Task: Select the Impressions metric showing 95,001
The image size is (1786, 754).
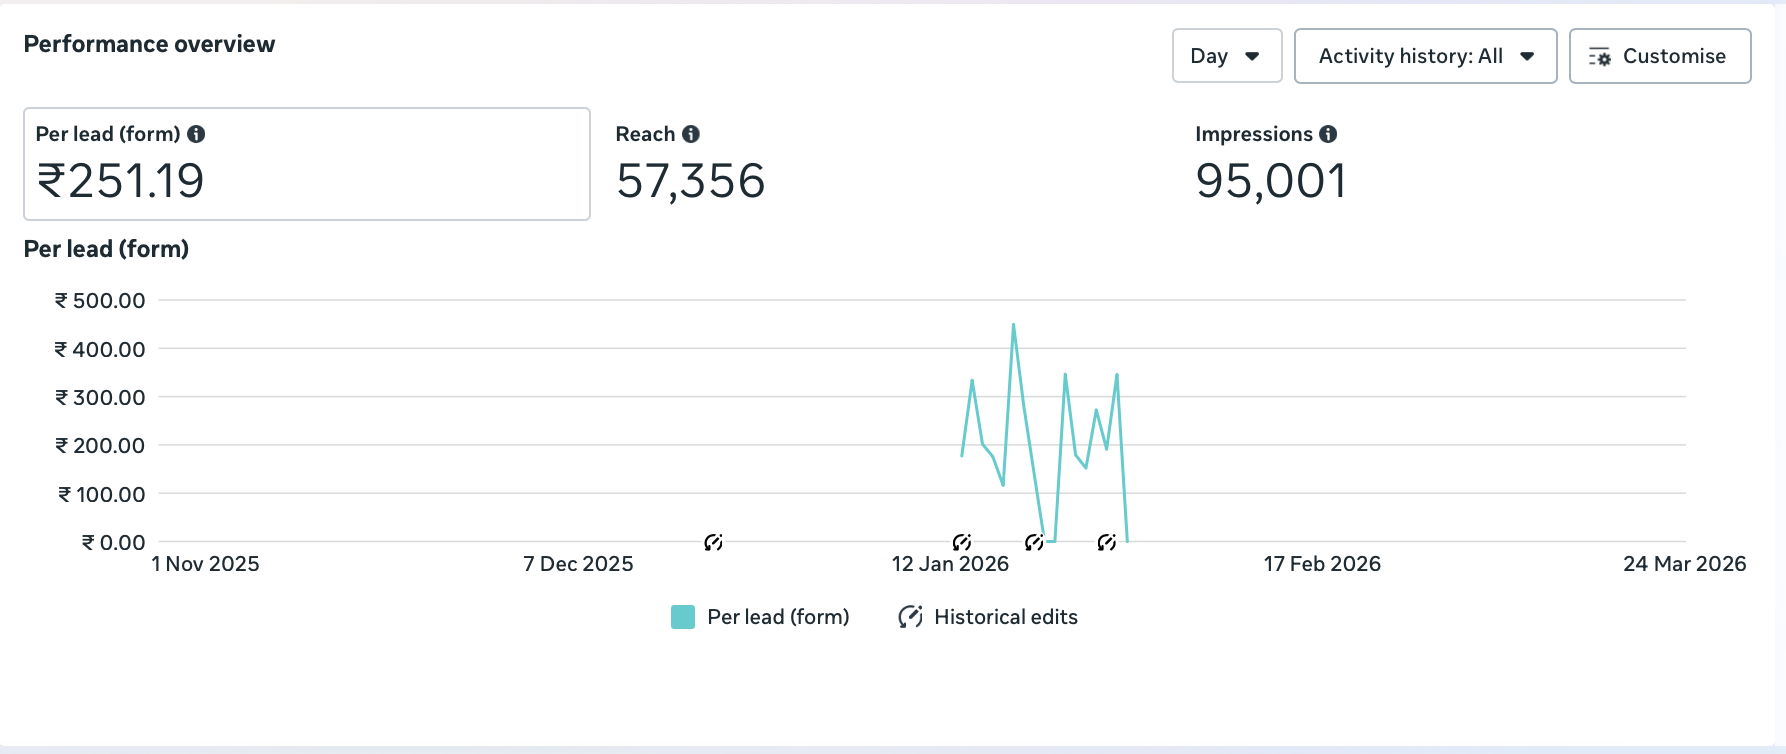Action: tap(1270, 181)
